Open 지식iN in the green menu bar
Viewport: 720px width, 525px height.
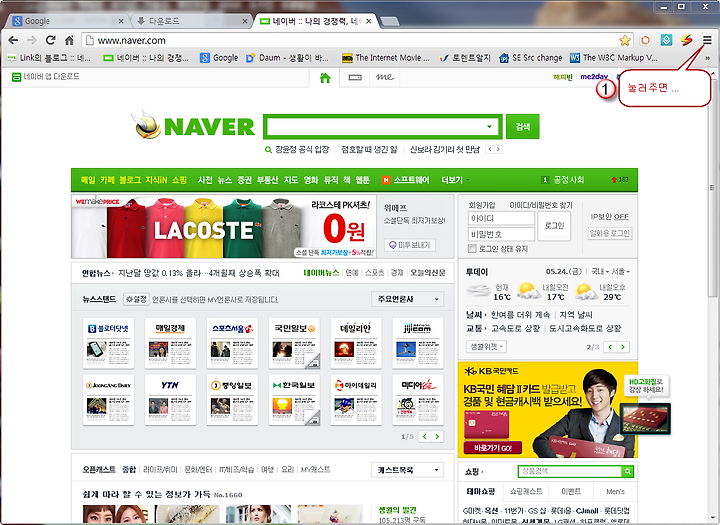(x=156, y=180)
